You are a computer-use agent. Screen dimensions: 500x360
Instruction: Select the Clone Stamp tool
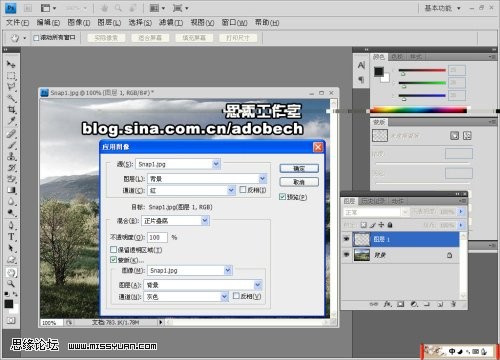11,156
